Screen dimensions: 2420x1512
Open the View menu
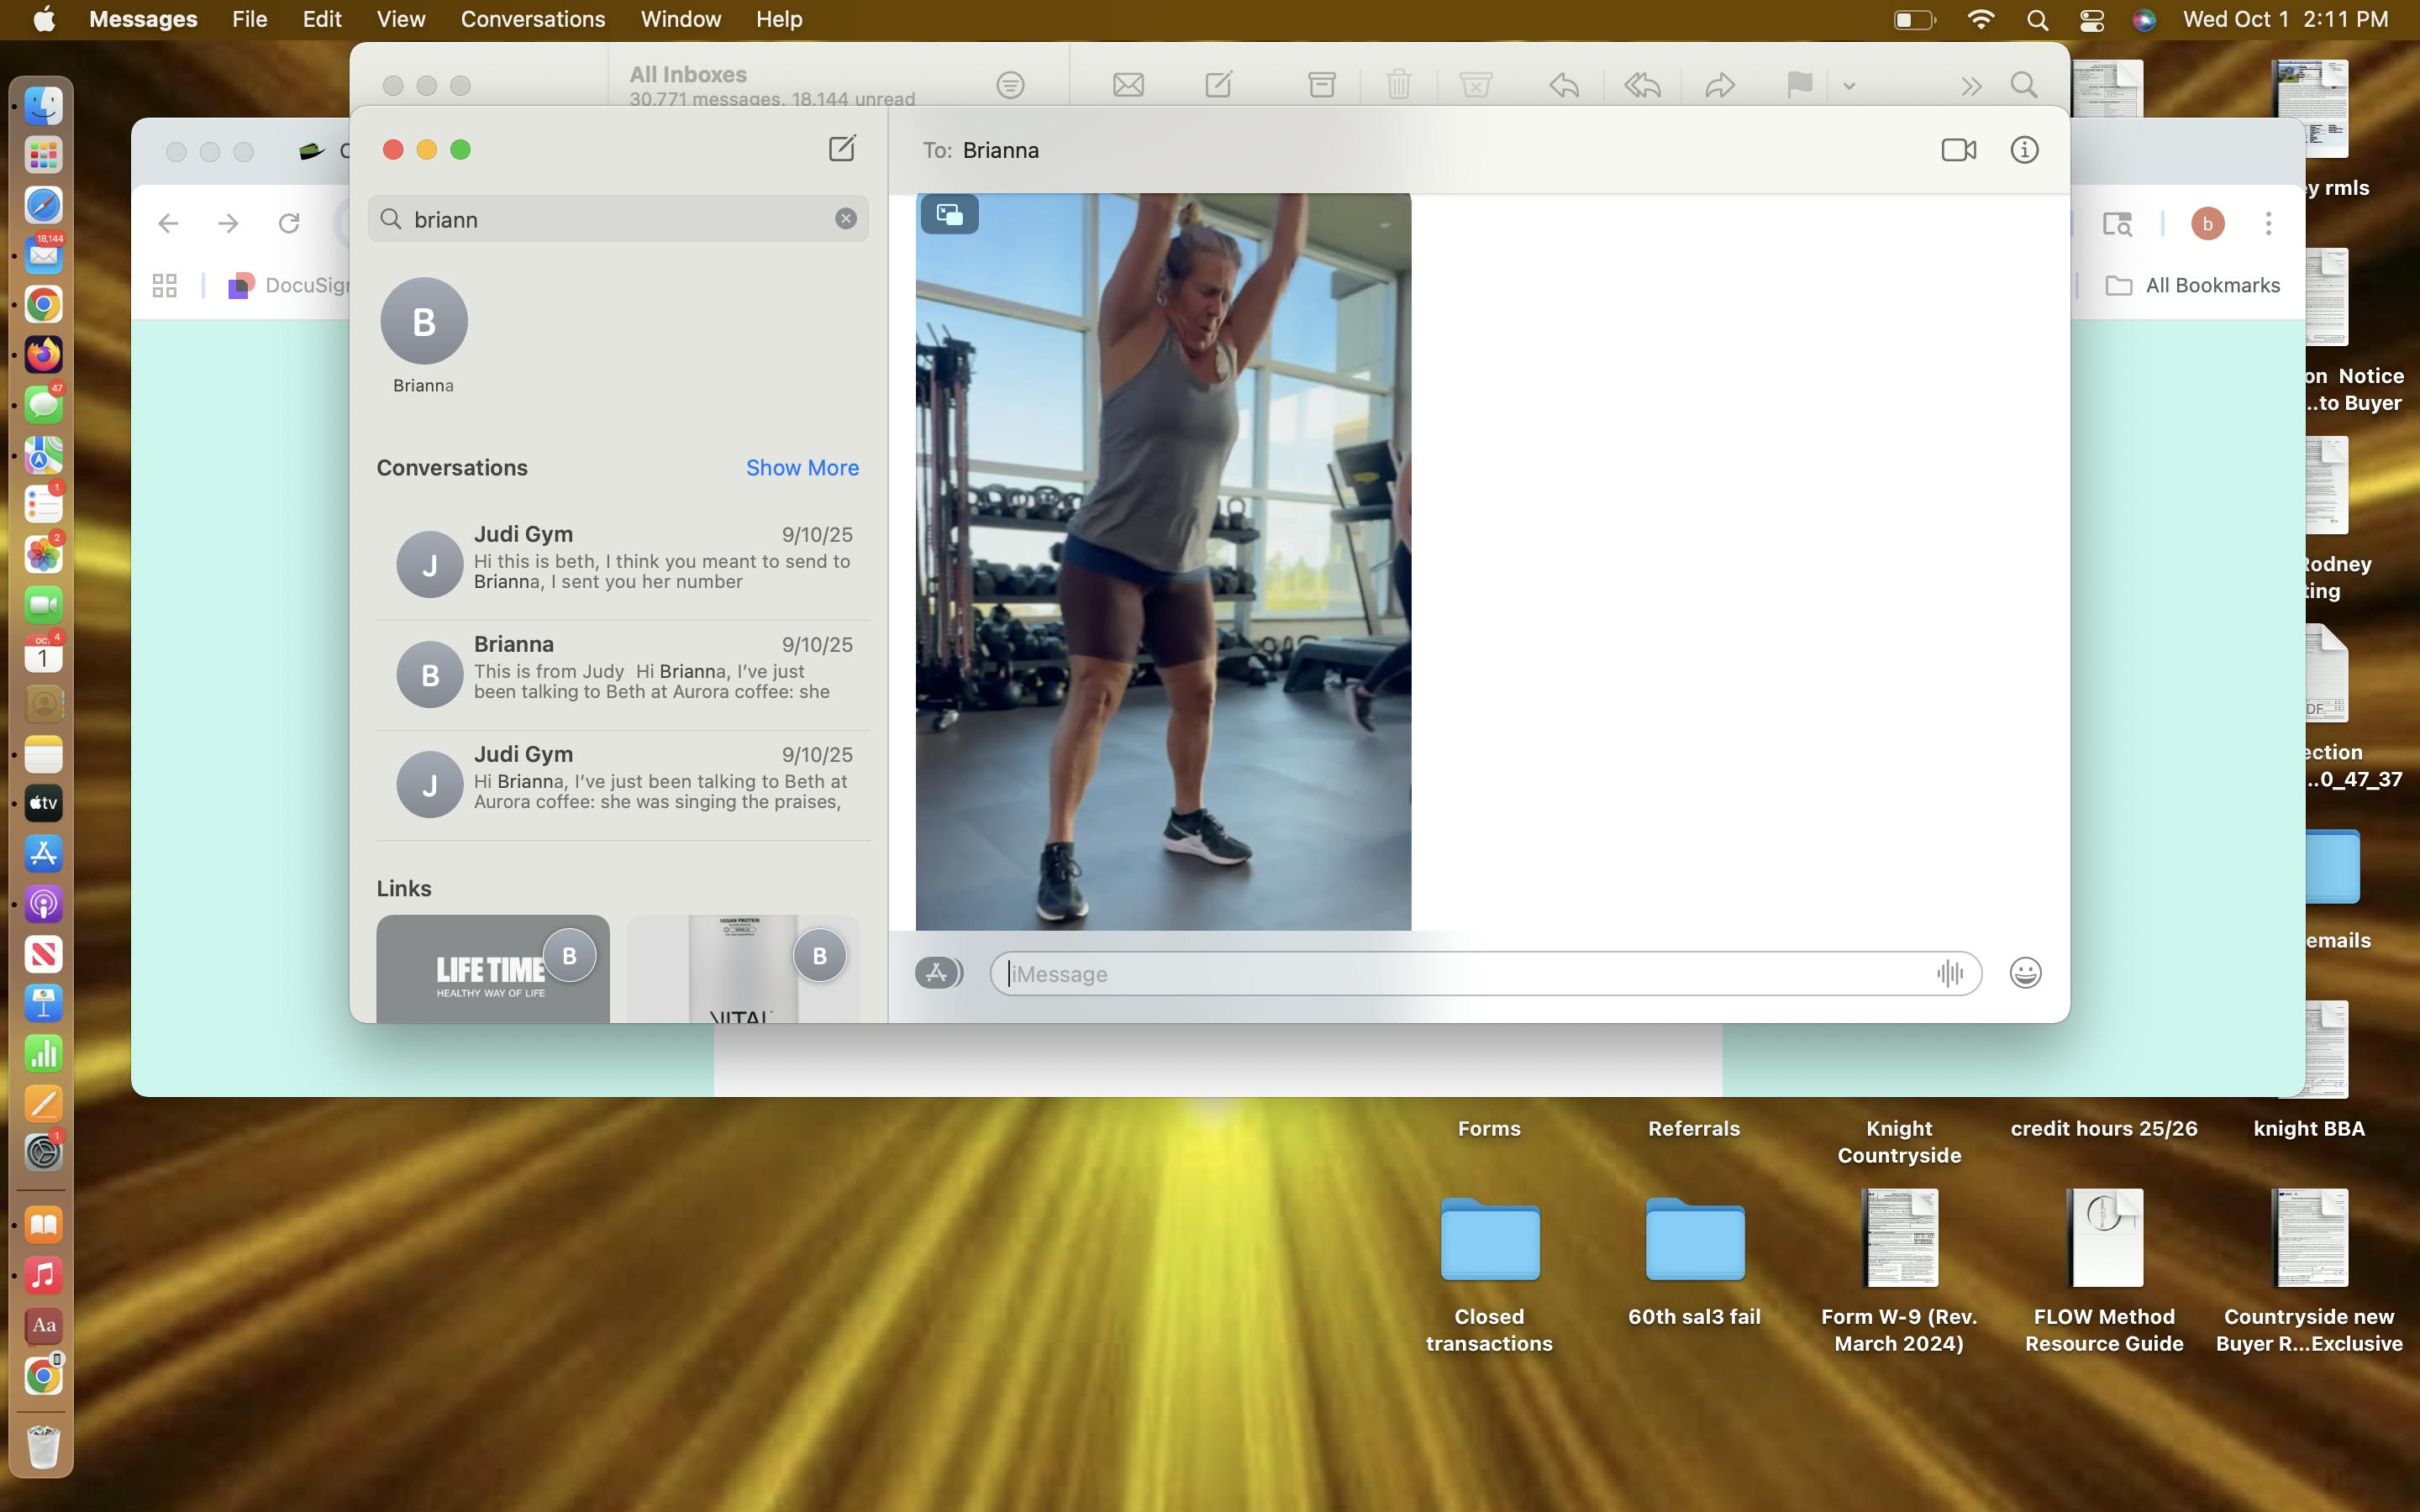400,19
